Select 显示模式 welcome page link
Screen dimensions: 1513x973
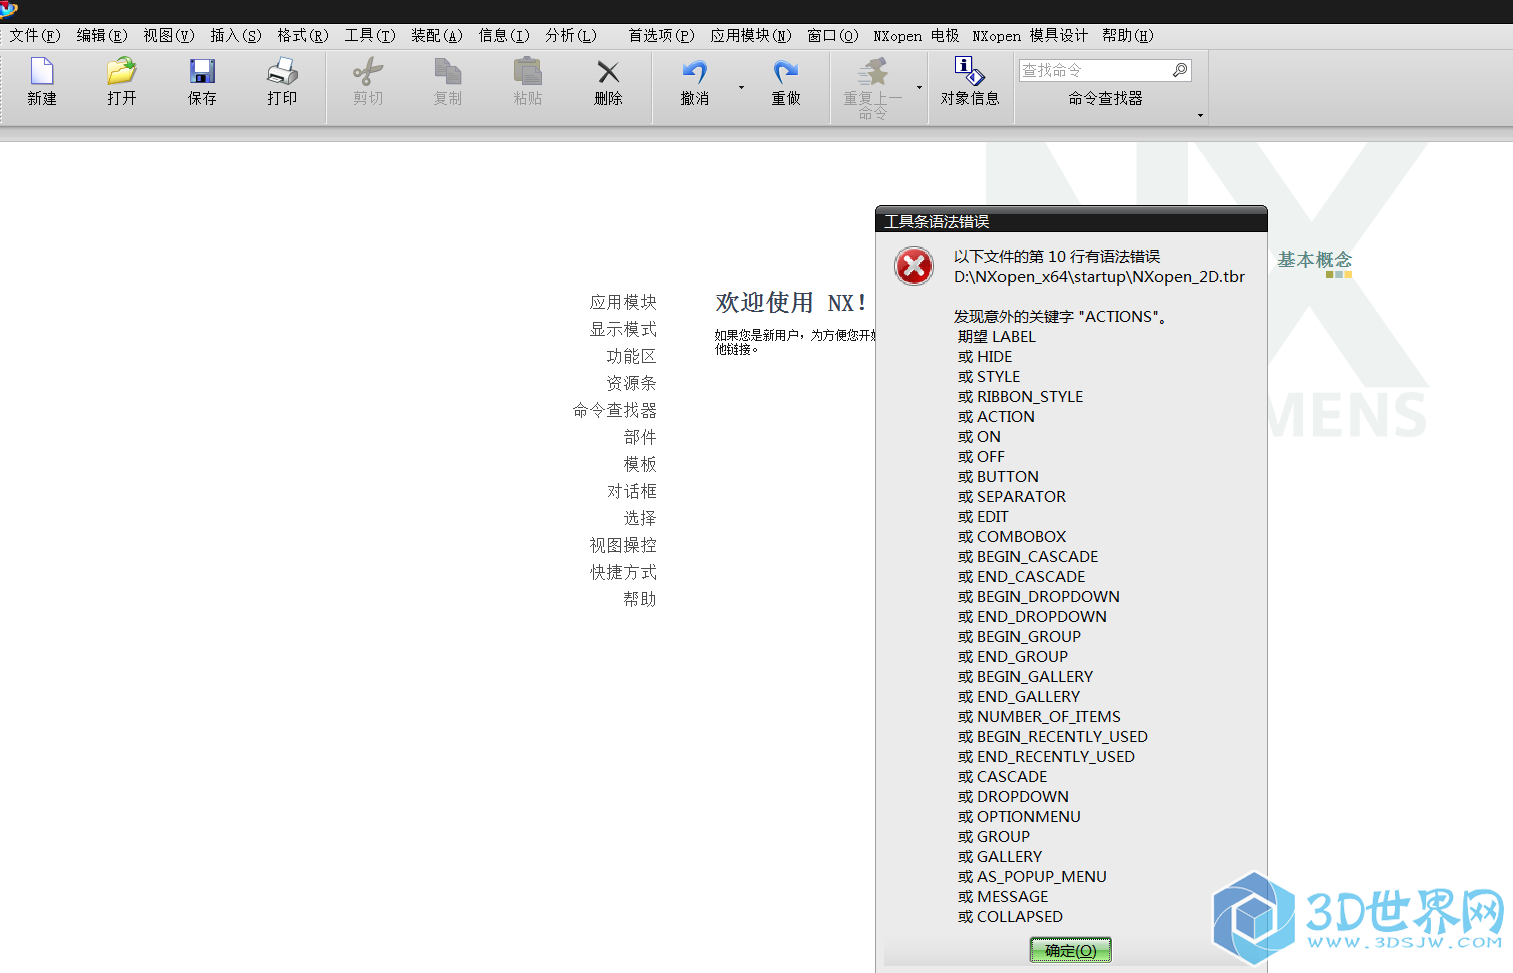(x=623, y=329)
